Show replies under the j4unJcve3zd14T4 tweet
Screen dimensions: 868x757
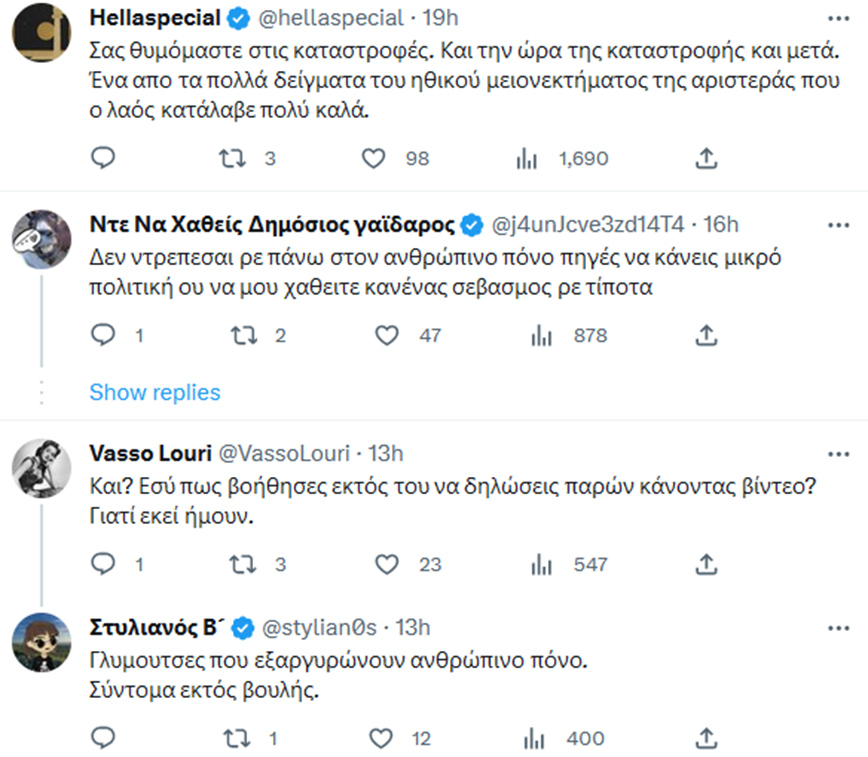pos(155,392)
